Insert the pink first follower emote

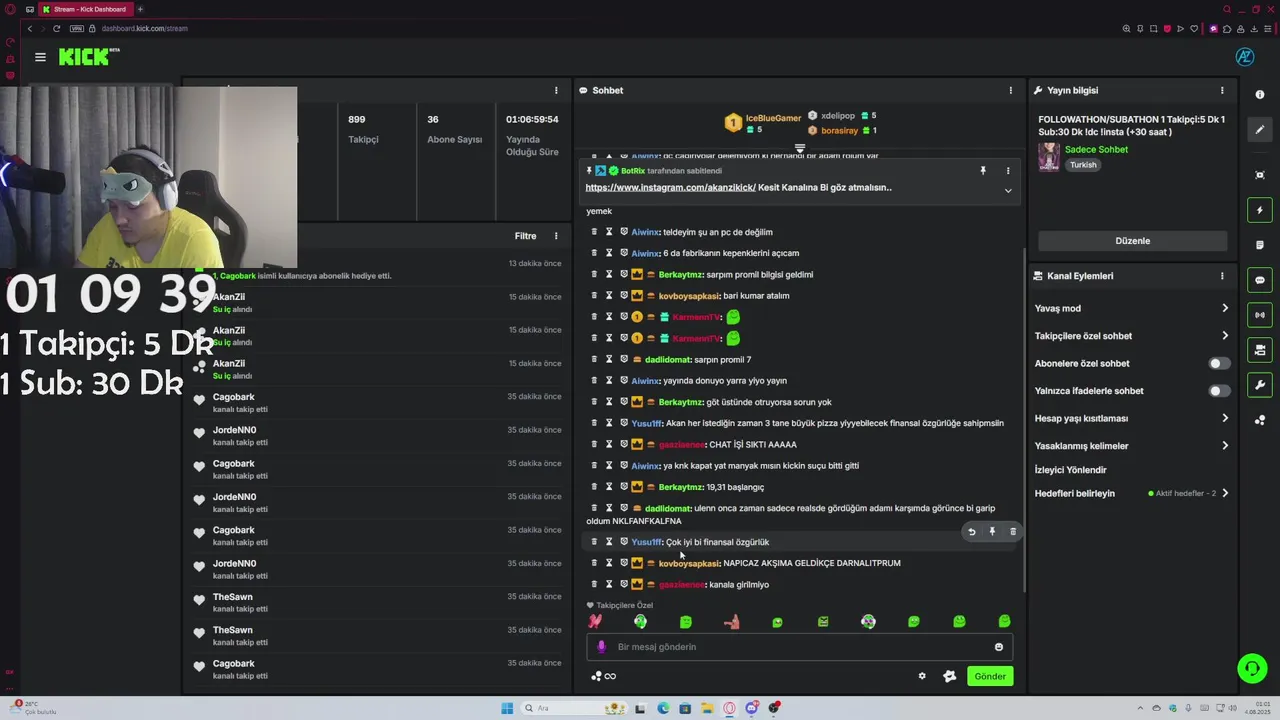595,621
